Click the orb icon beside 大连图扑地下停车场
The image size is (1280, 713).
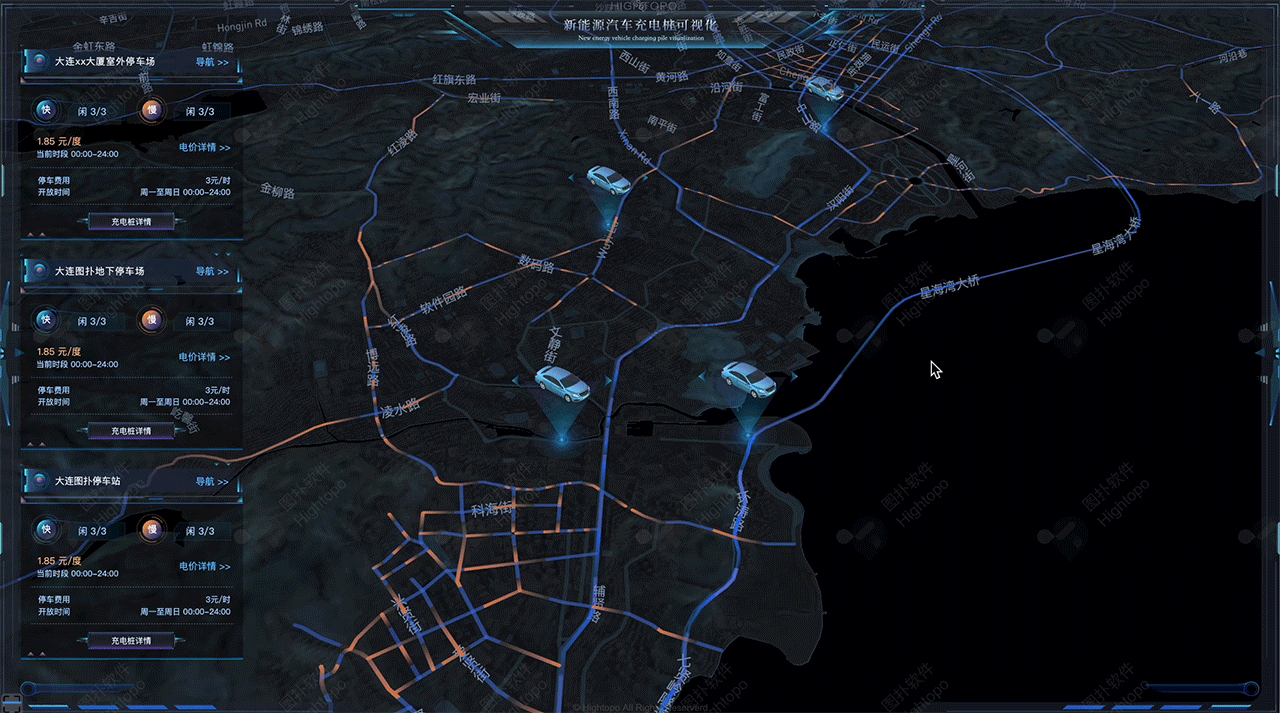coord(38,271)
